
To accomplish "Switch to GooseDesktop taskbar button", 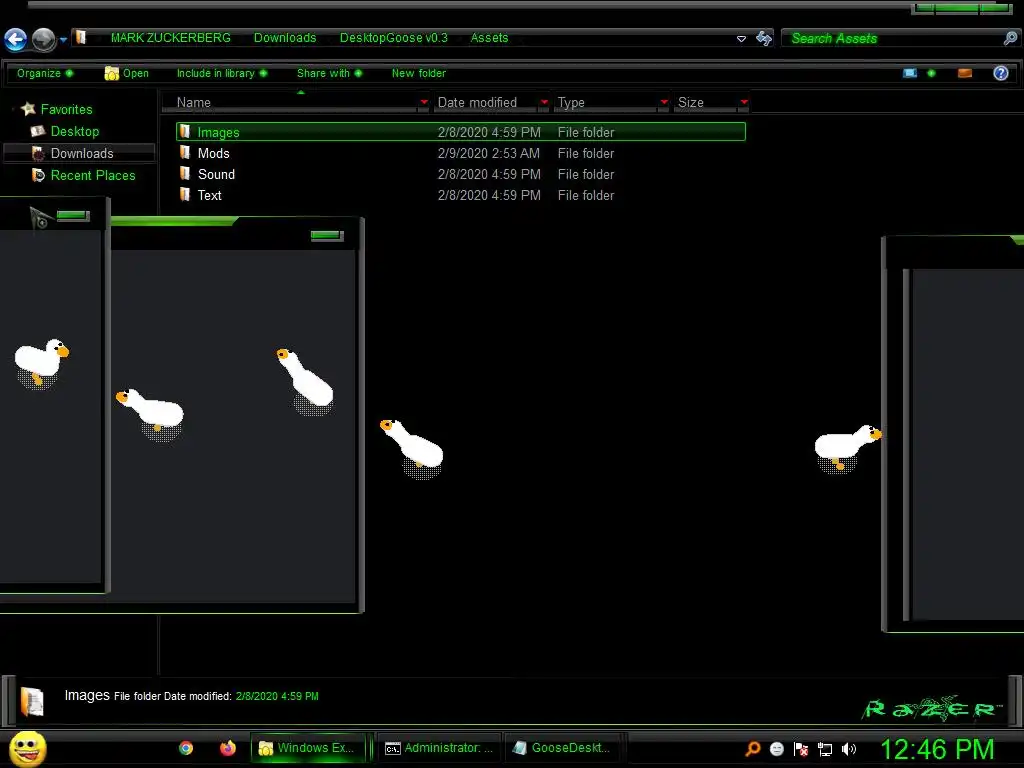I will coord(562,748).
